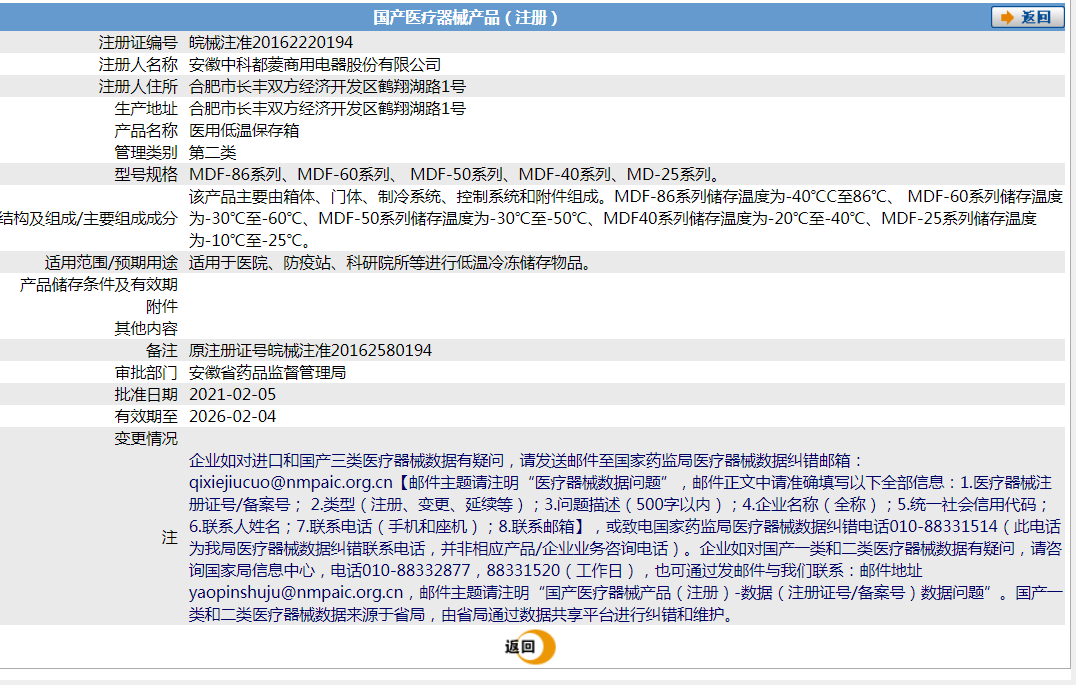This screenshot has width=1076, height=685.
Task: Click the 产品储存条件及有效期 label
Action: tap(99, 284)
